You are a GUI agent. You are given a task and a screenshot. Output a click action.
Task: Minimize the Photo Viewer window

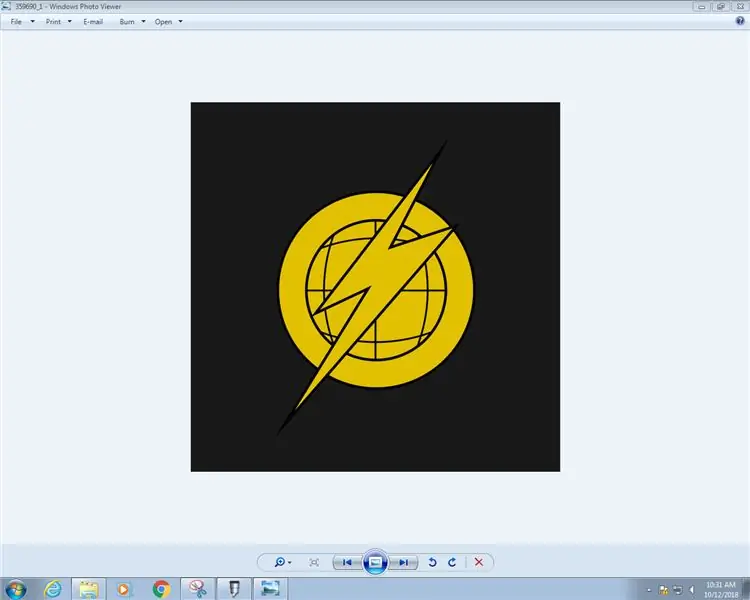click(x=701, y=7)
